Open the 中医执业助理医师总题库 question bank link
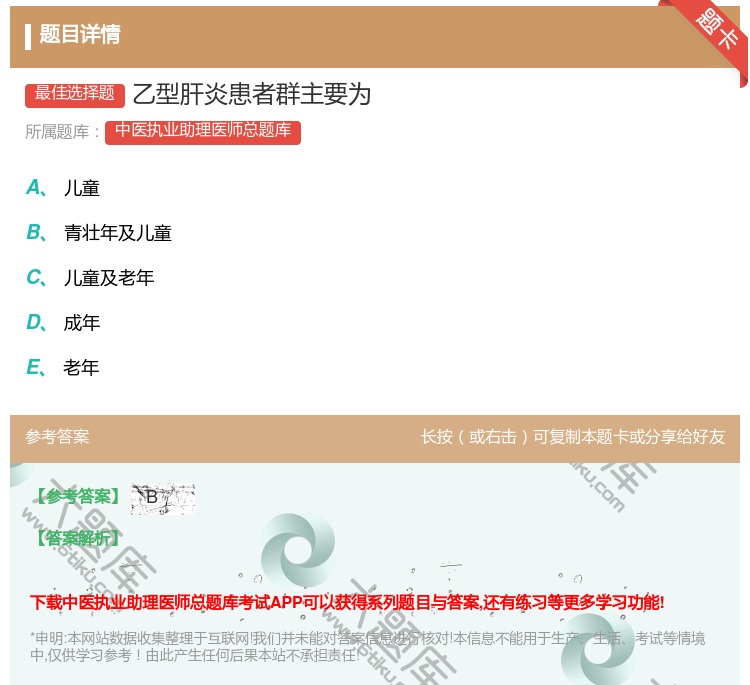This screenshot has width=750, height=685. point(203,132)
